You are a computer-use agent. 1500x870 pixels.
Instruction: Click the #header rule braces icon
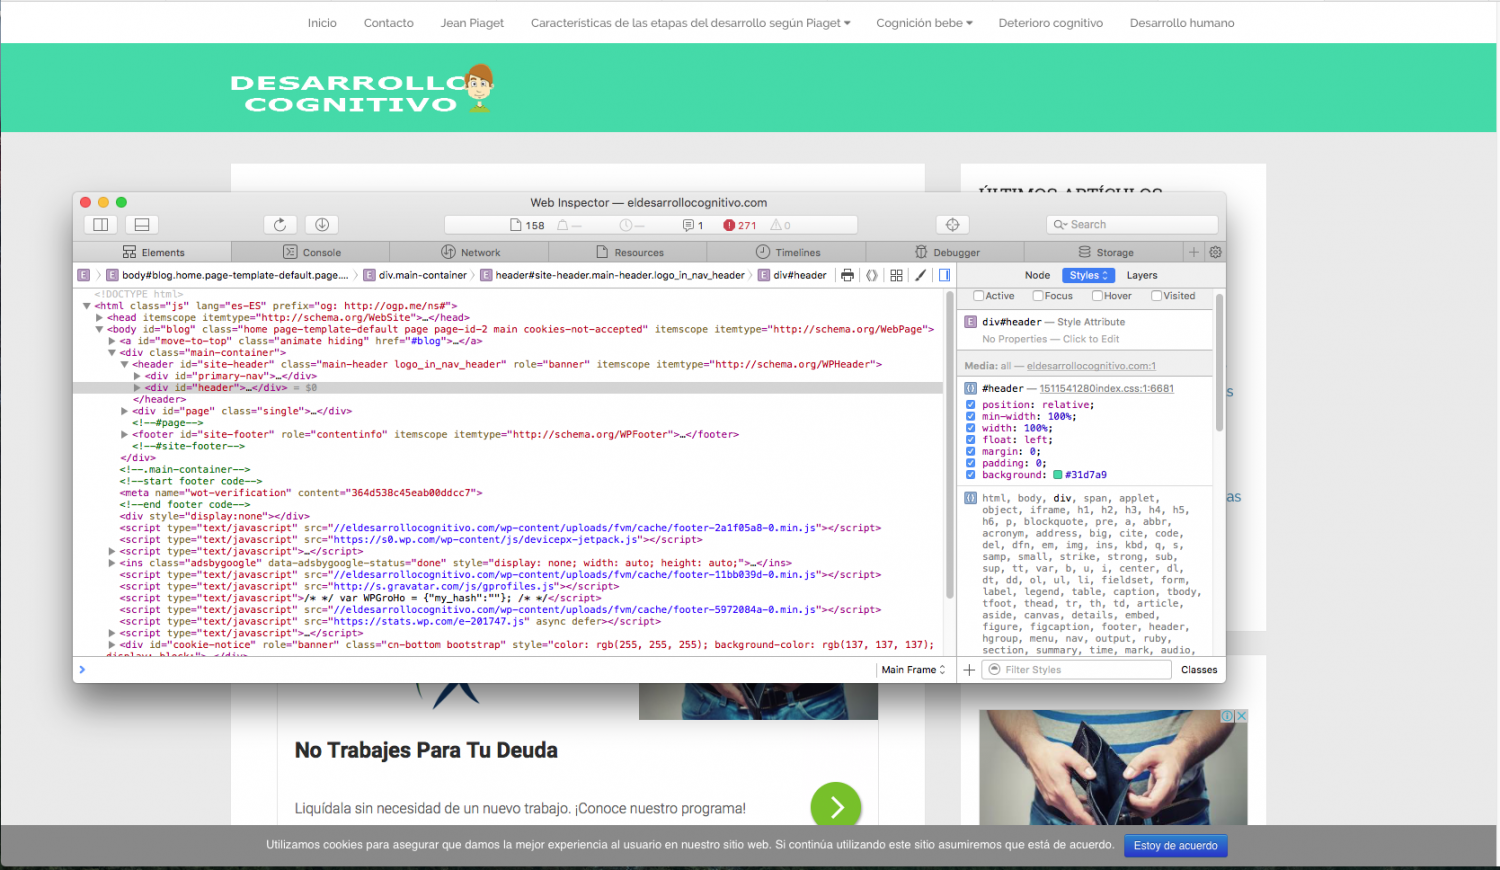[970, 388]
